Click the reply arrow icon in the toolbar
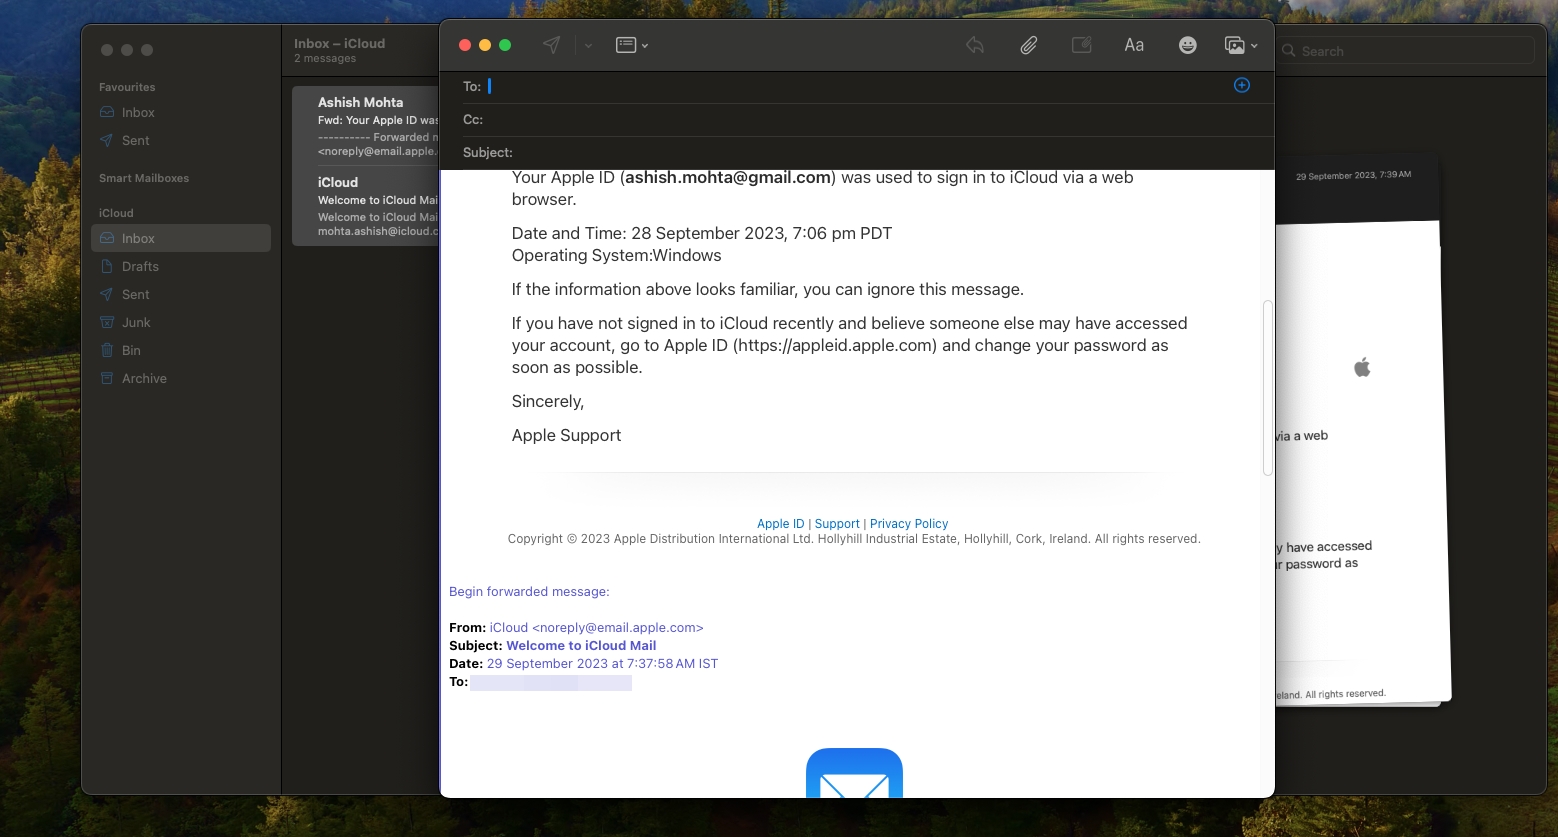Image resolution: width=1558 pixels, height=837 pixels. 974,44
